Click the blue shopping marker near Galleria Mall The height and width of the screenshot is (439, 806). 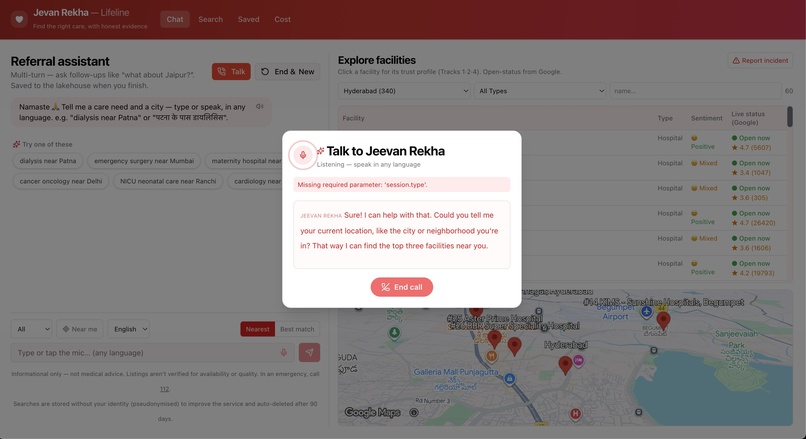click(509, 379)
